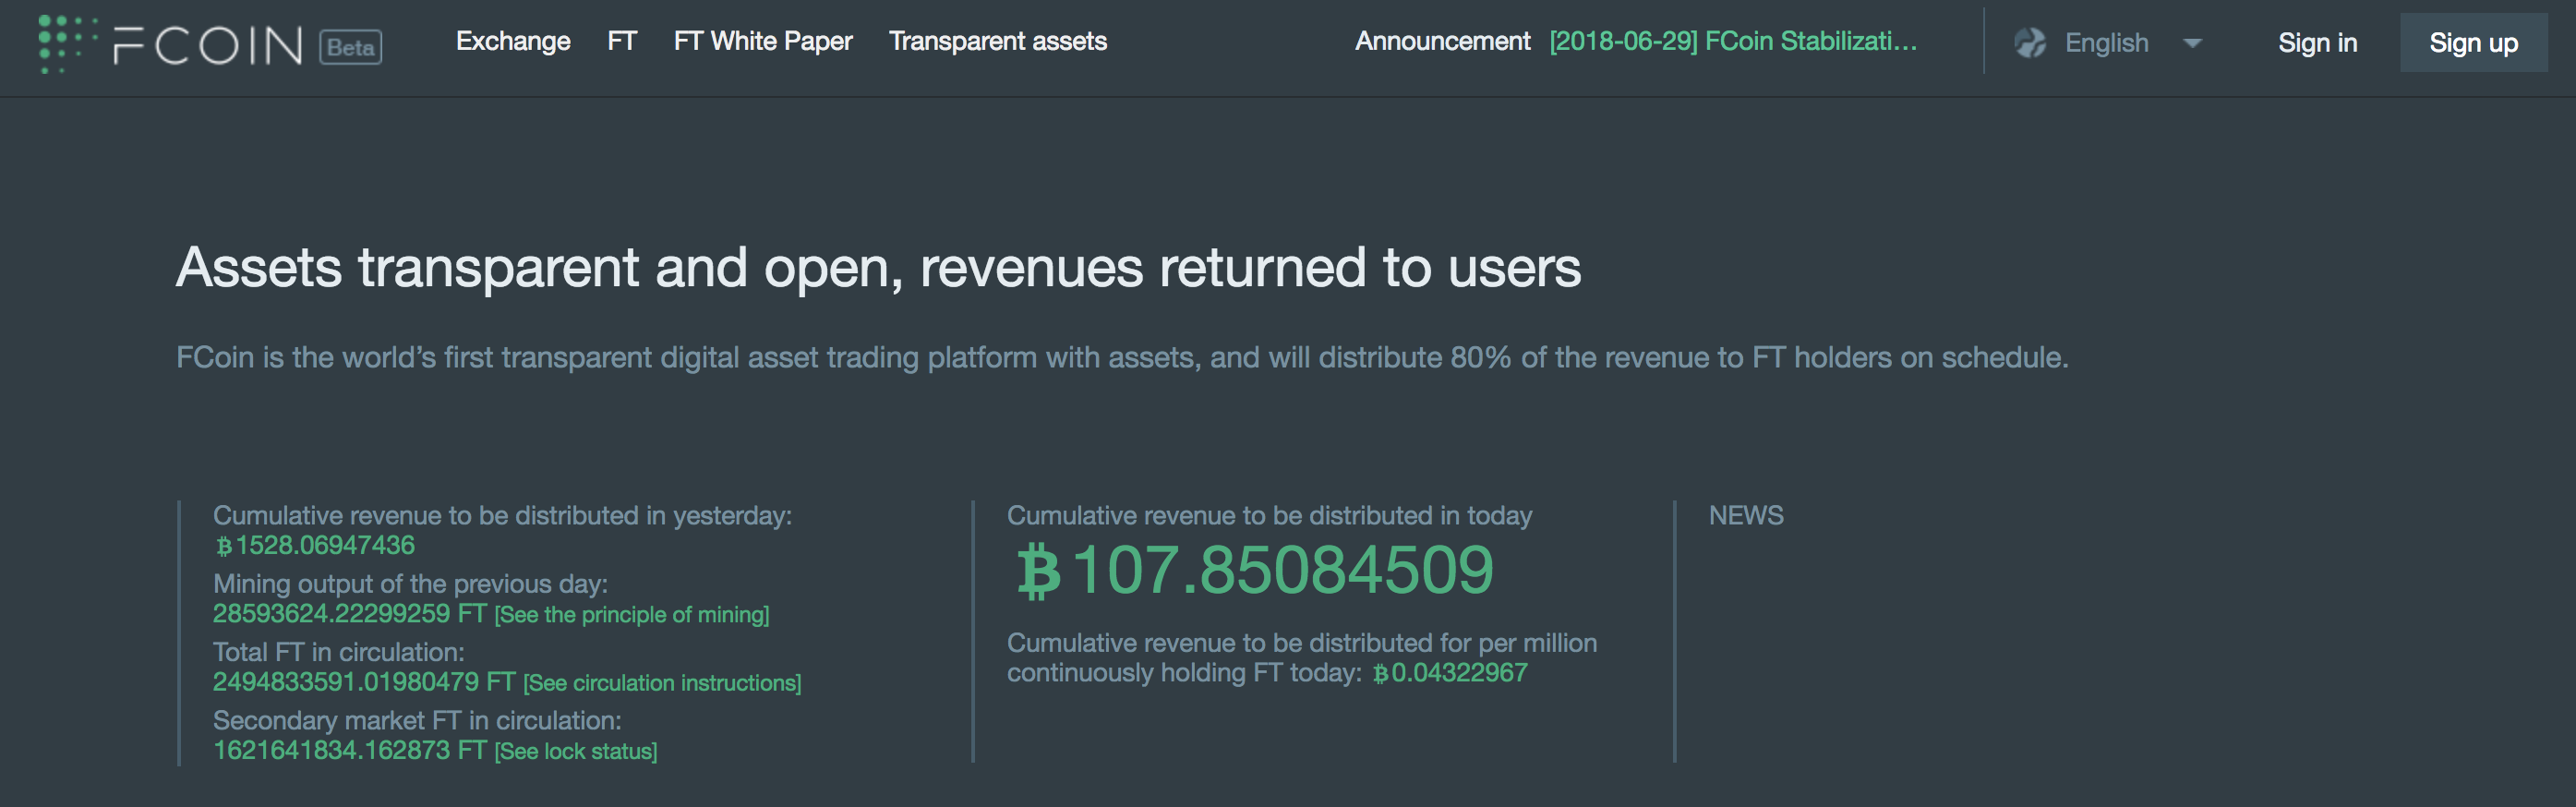Click the value 2494833591.01980479 FT

click(363, 682)
